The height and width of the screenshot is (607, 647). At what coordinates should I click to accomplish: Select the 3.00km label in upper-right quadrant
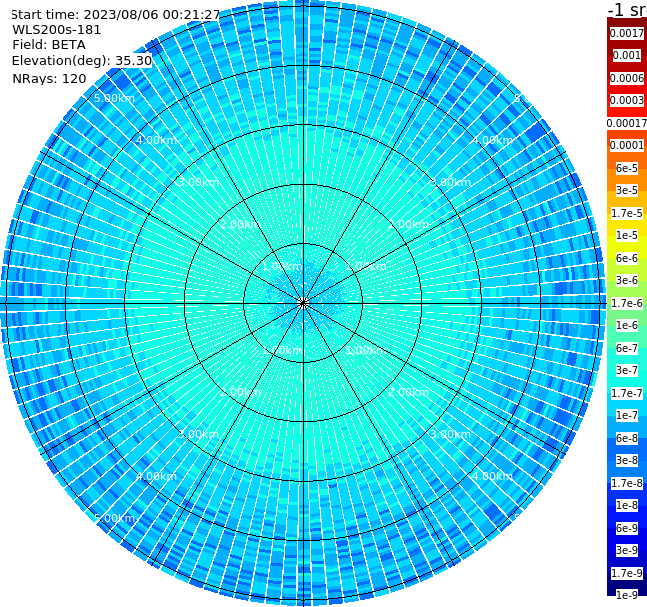pos(450,182)
